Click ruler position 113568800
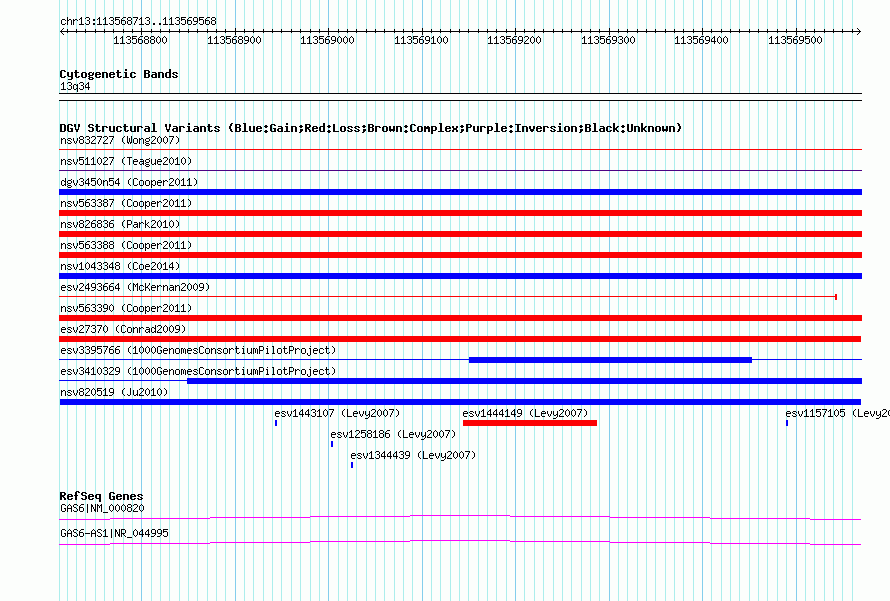 140,40
